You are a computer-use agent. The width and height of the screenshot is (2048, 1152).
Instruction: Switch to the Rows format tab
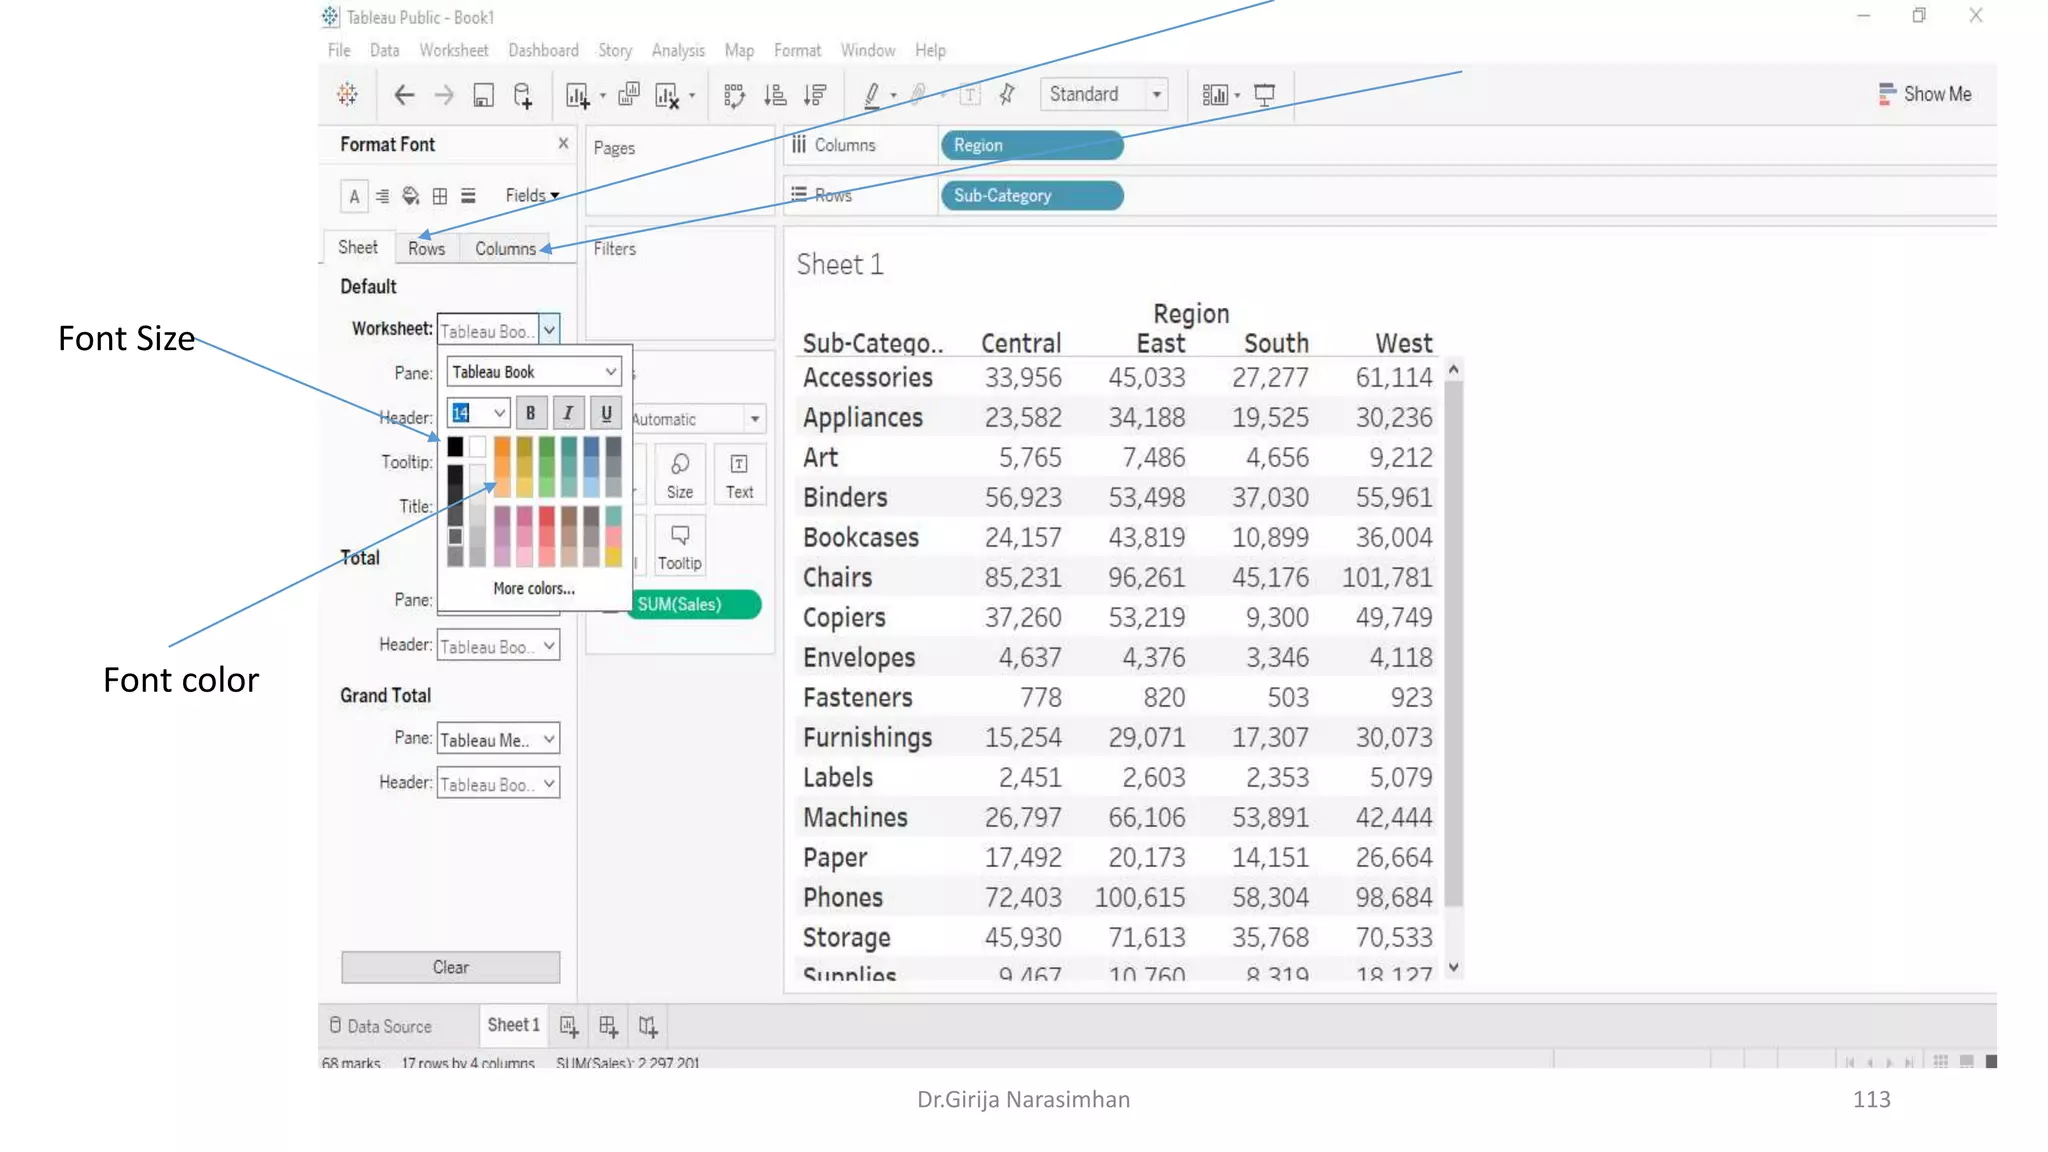tap(426, 249)
